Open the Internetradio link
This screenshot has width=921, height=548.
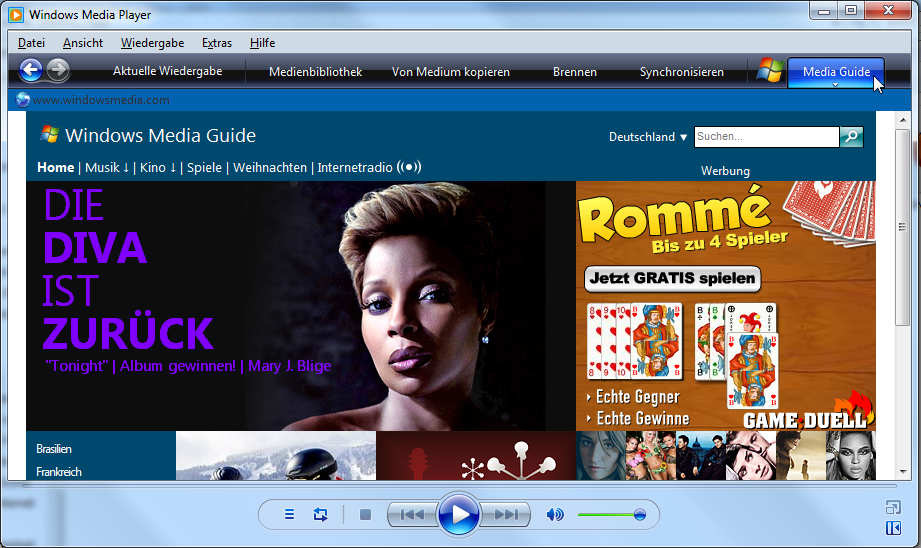click(355, 167)
